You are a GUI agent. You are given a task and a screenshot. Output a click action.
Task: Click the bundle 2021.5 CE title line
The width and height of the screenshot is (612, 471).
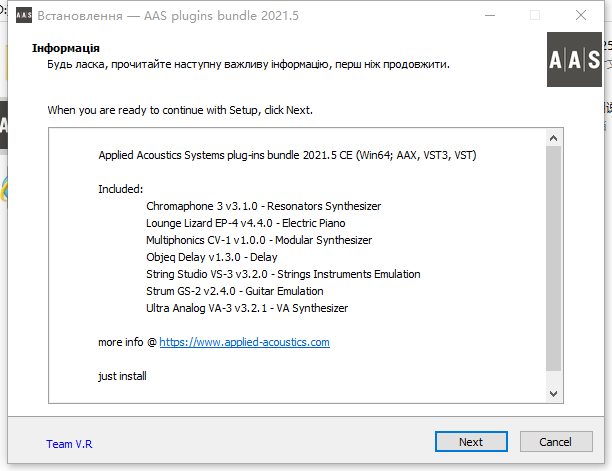pos(287,155)
